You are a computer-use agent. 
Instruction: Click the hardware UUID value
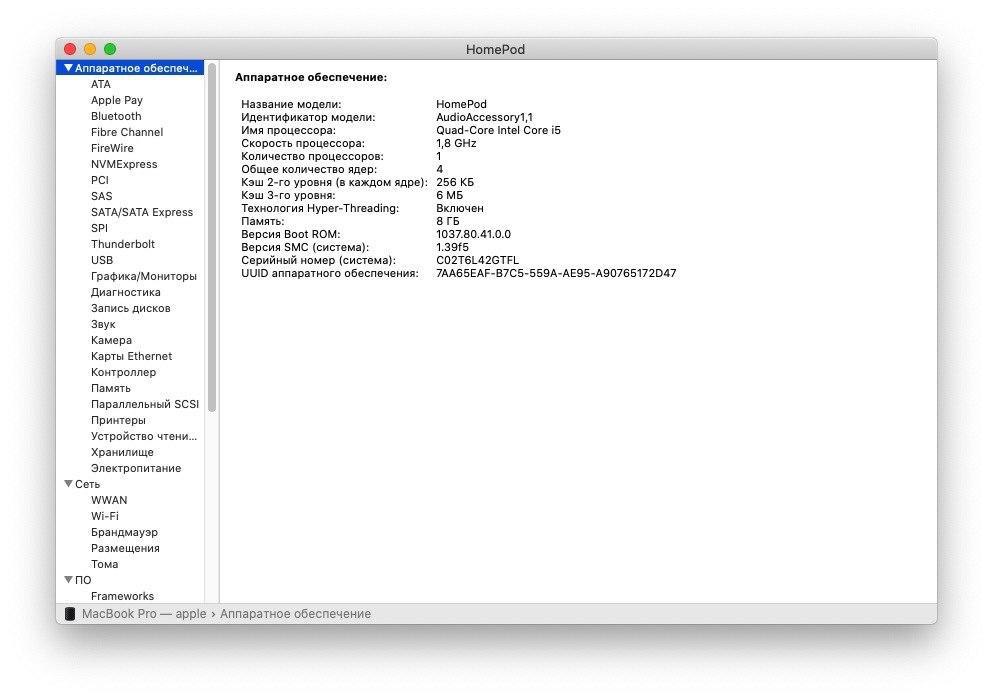(556, 273)
